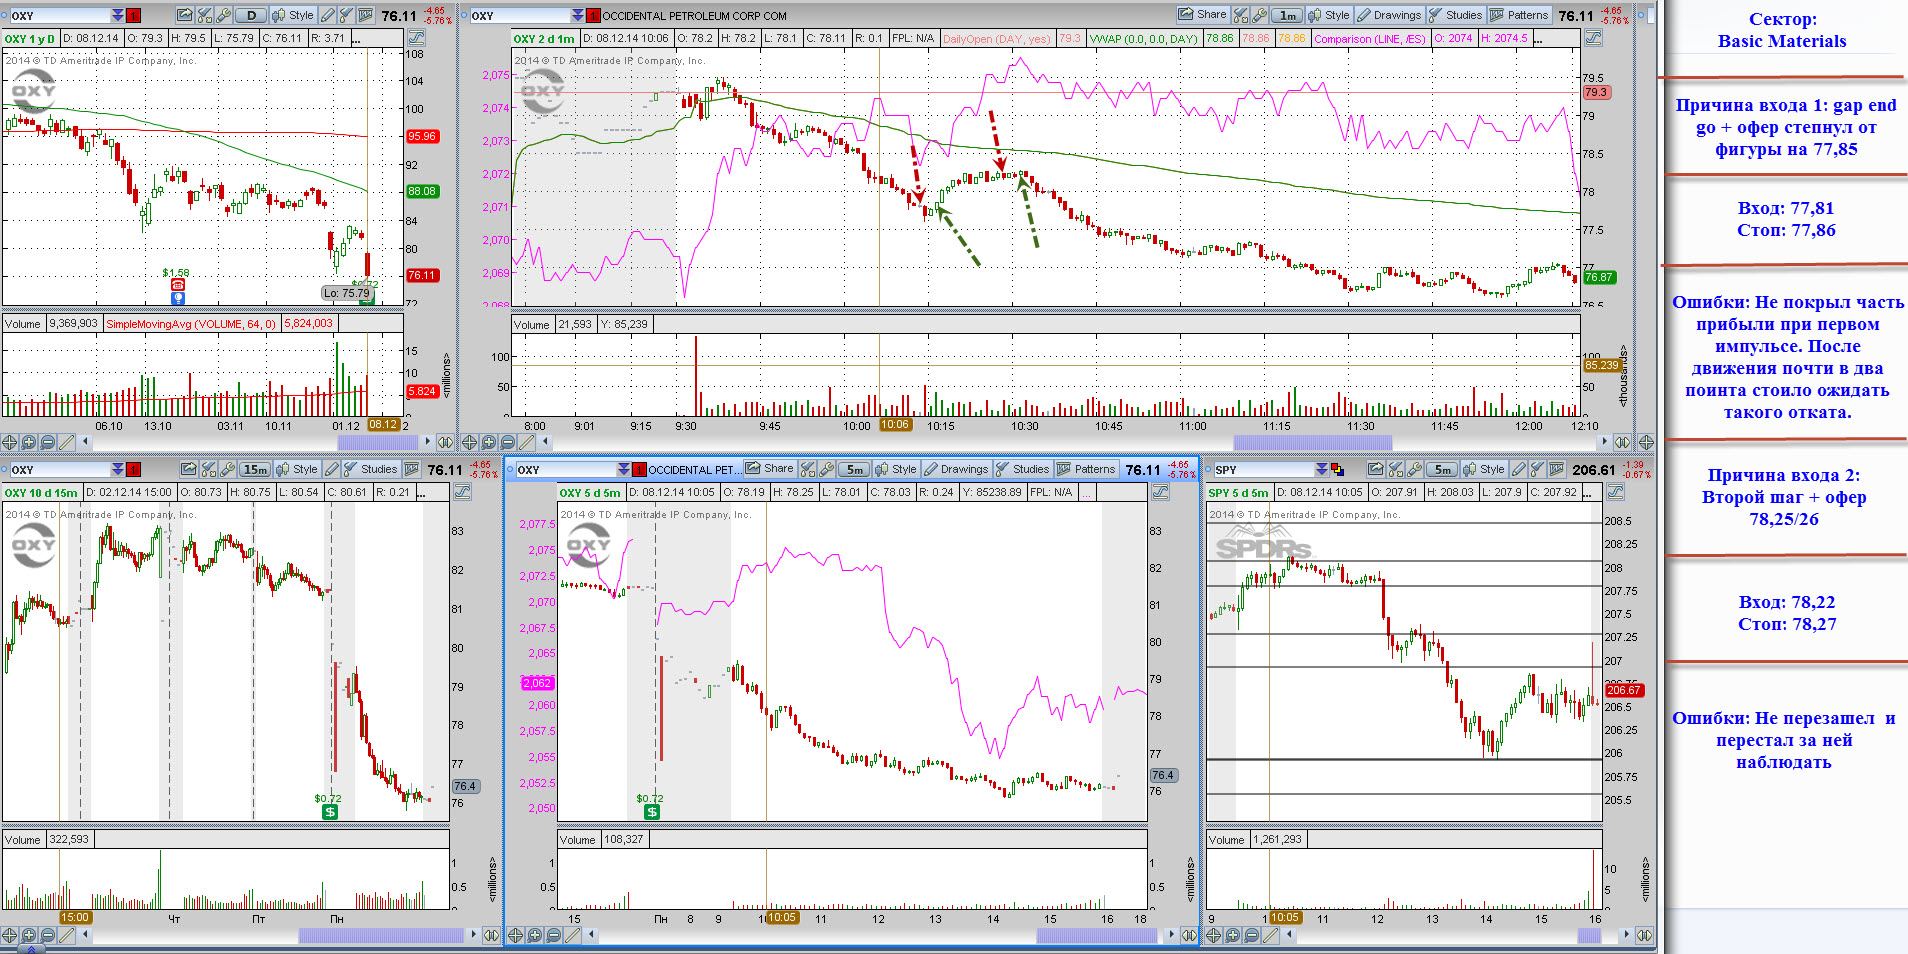Open Studies menu in OXY 15m chart
Screen dimensions: 1908x954
click(x=370, y=469)
